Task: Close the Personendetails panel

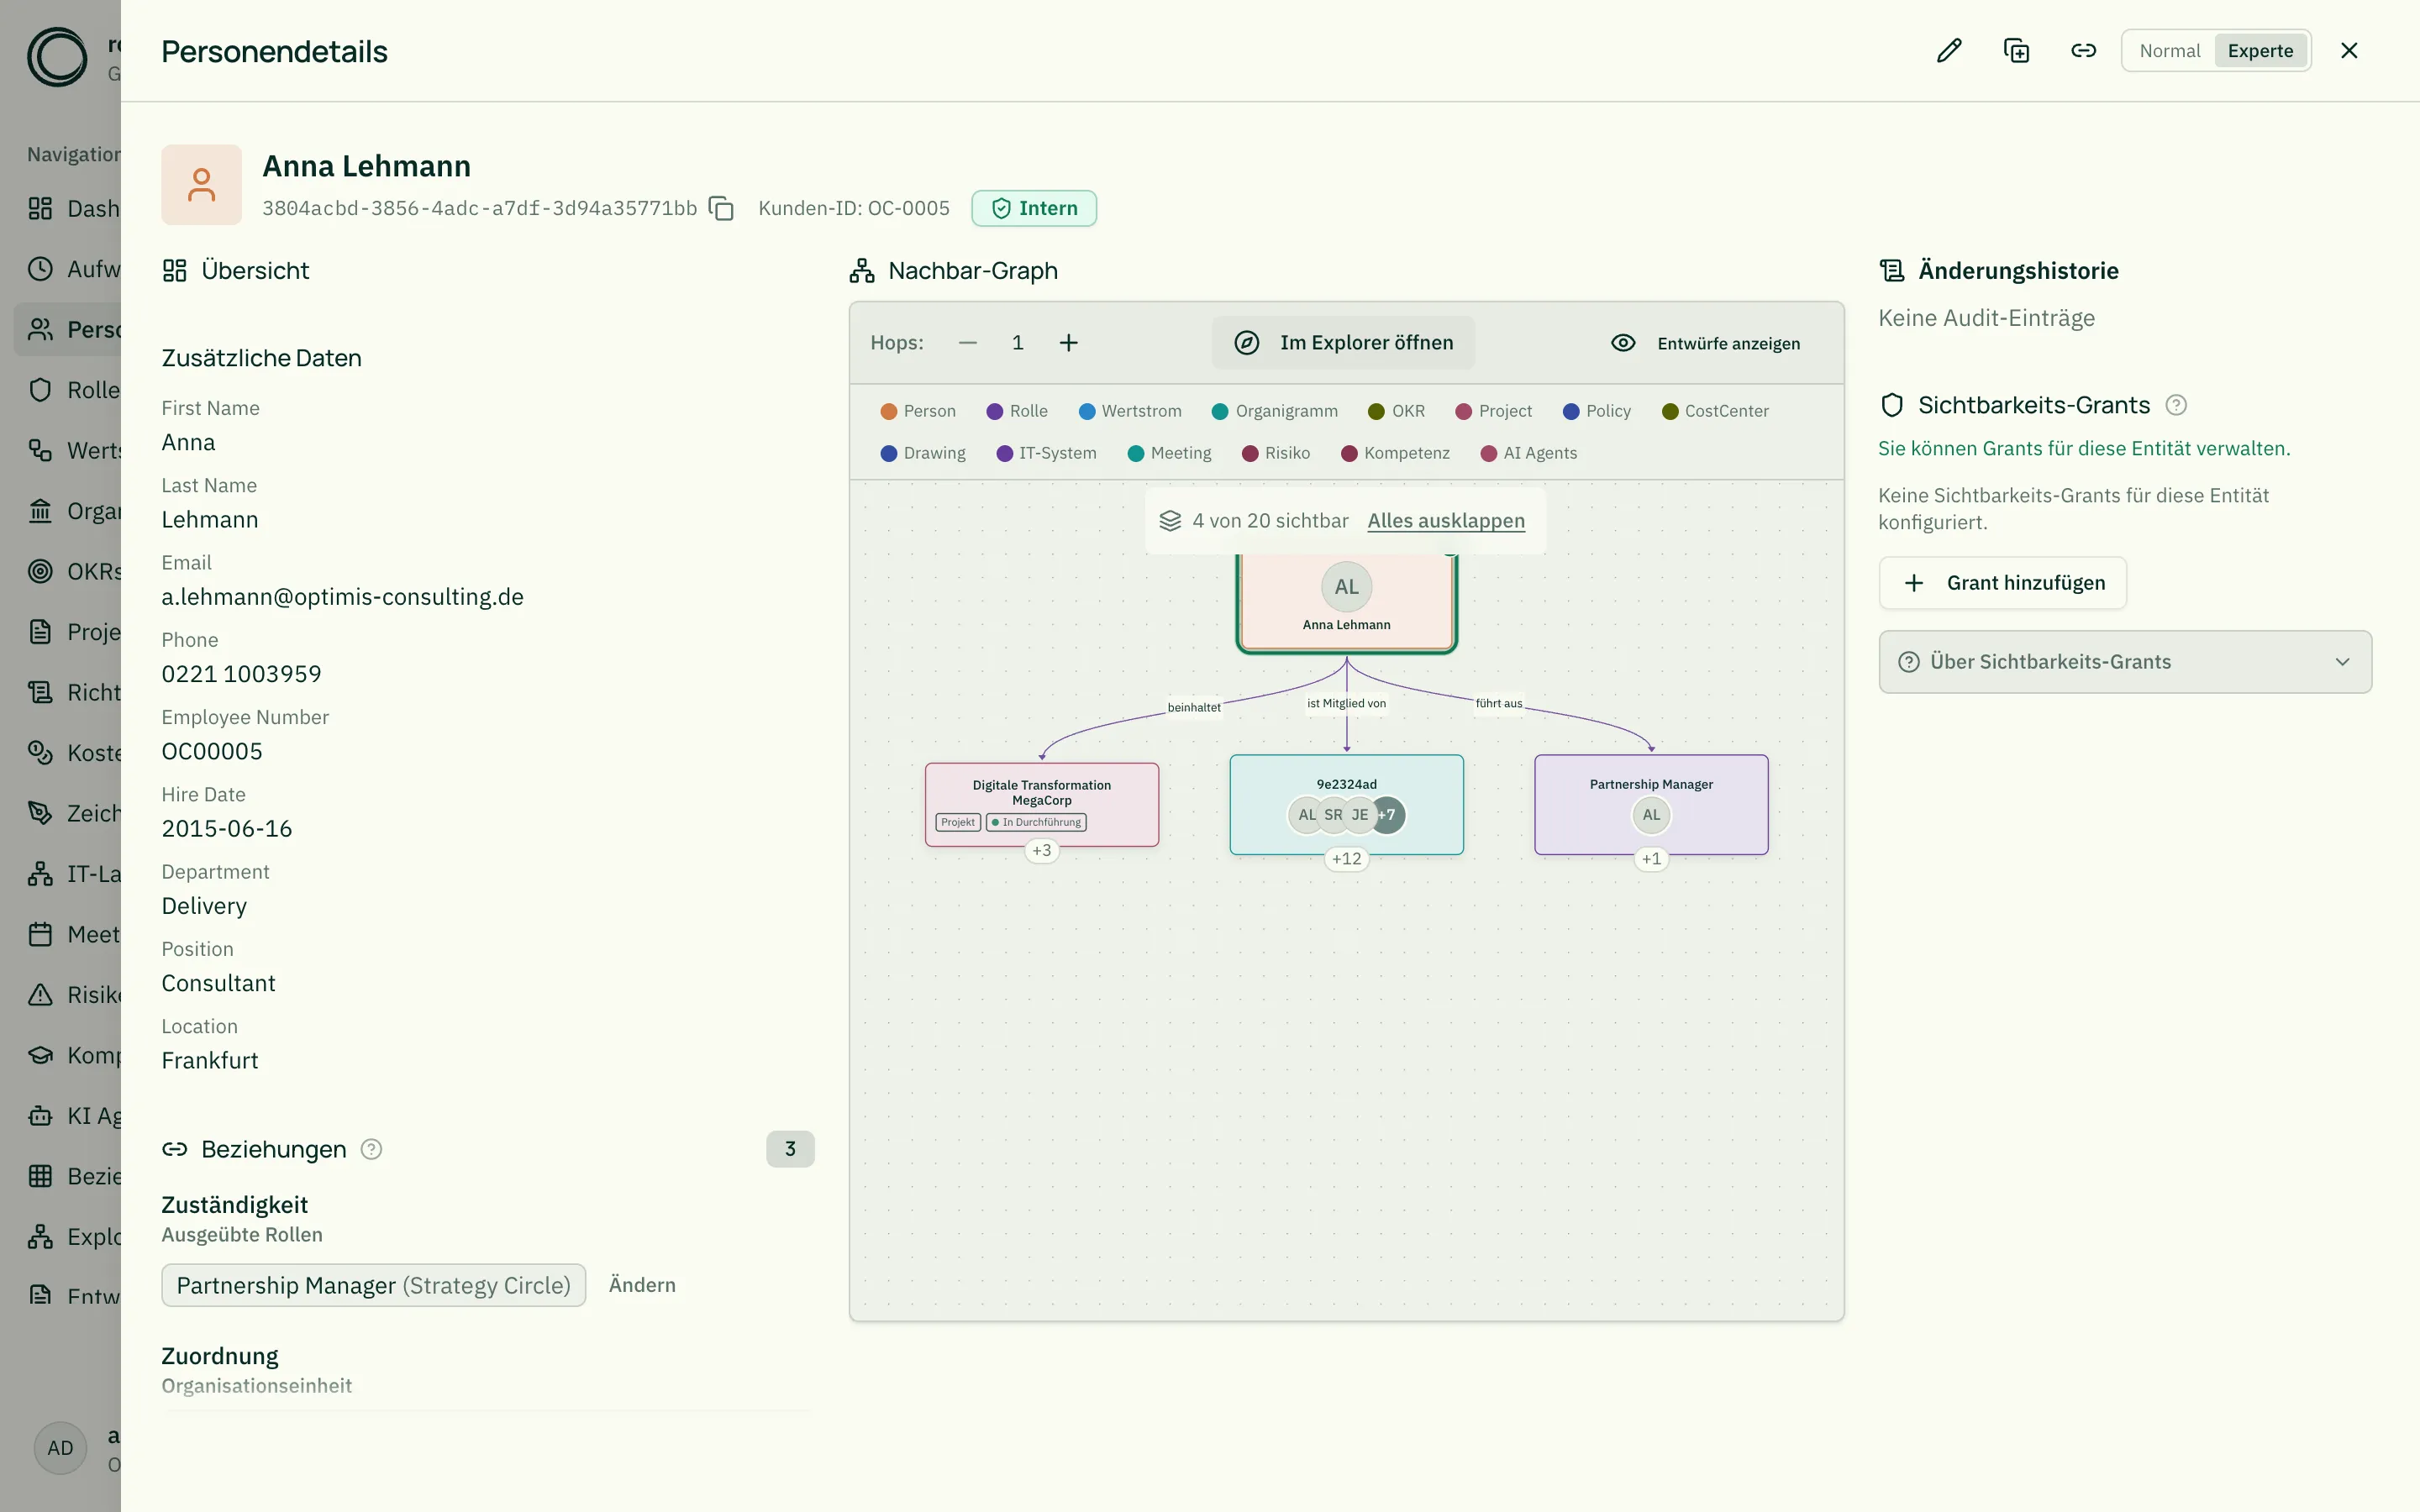Action: point(2349,51)
